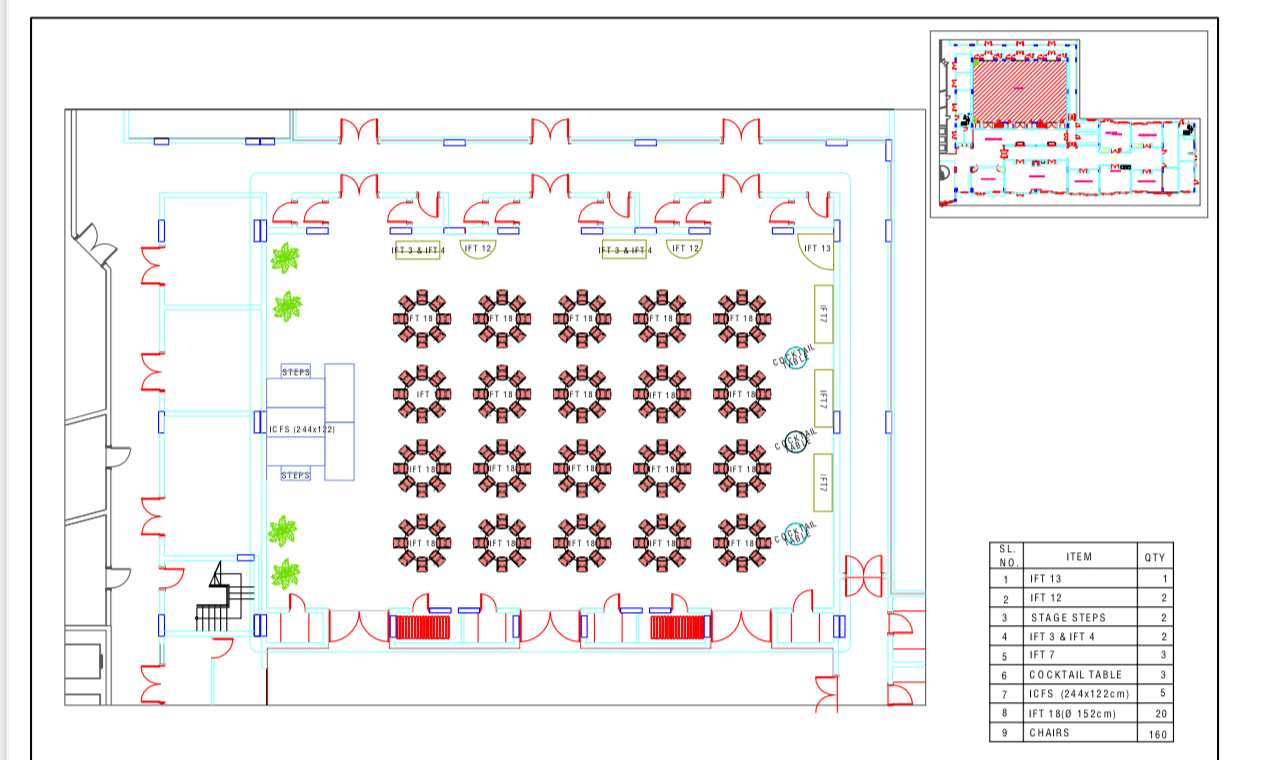
Task: Select the CHAIRS row in legend table
Action: pos(1080,732)
